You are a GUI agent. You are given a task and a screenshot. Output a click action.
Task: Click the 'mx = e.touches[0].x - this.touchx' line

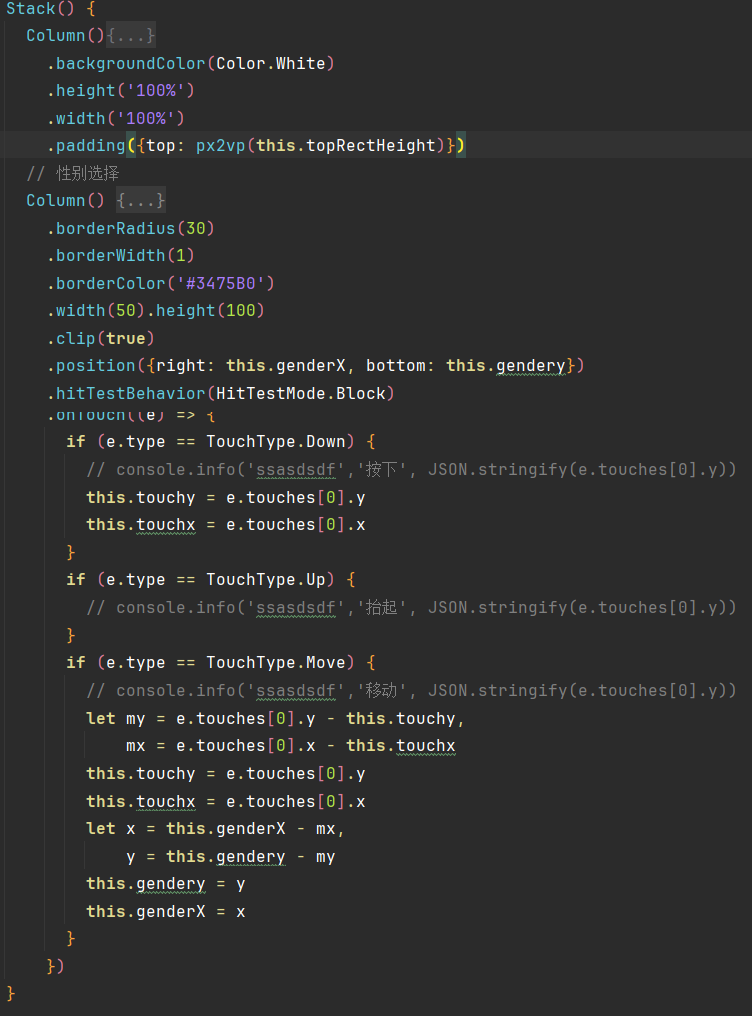coord(291,746)
